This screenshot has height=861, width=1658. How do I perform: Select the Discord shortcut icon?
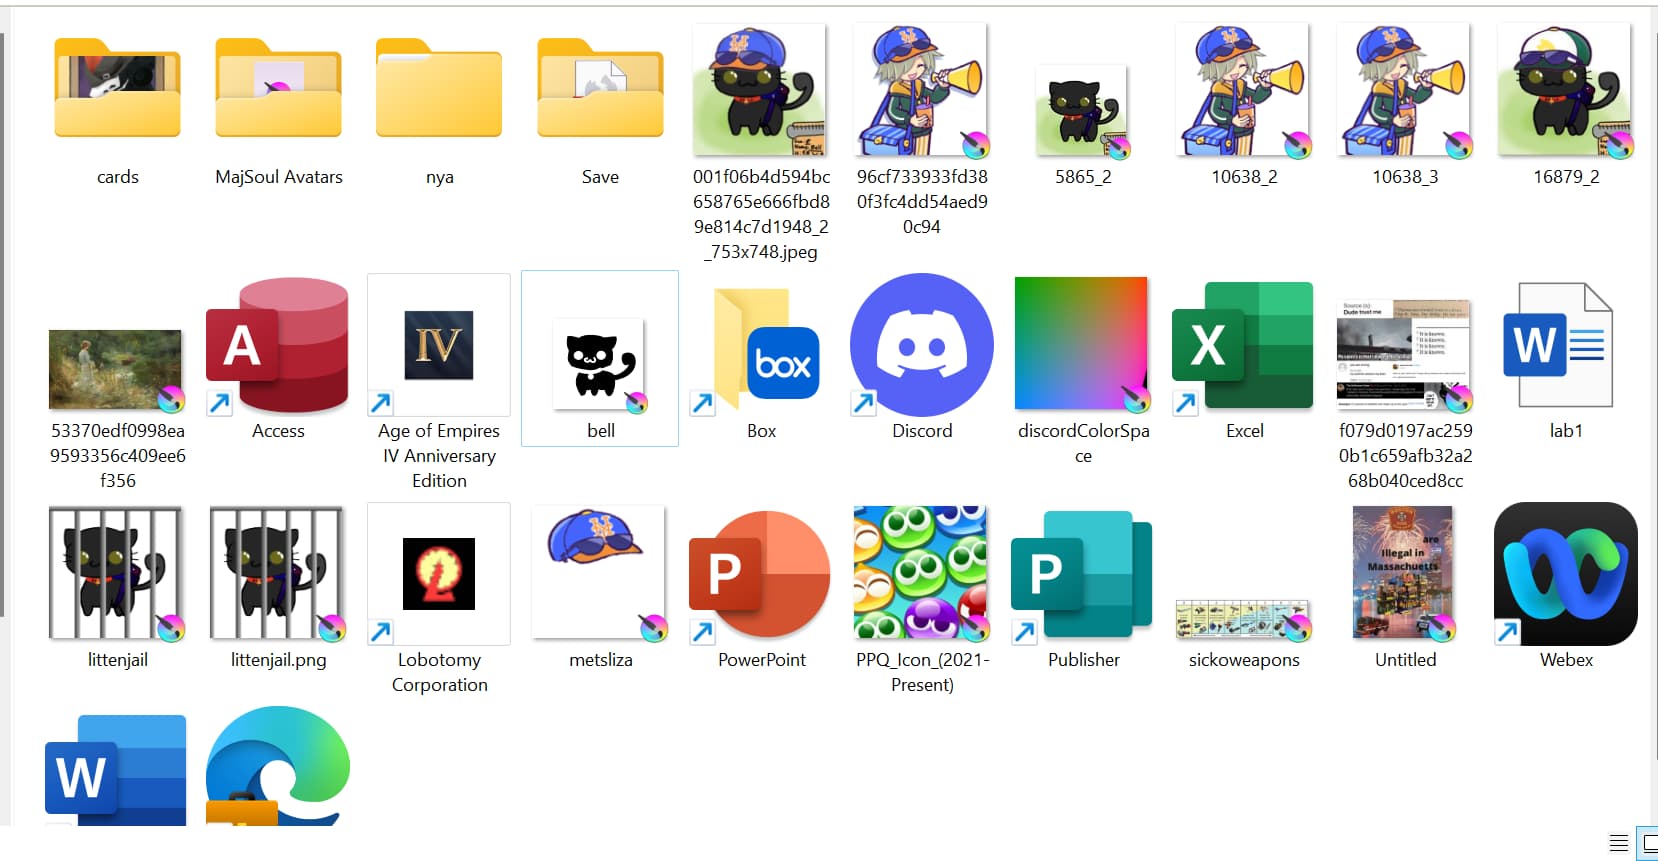(x=922, y=345)
